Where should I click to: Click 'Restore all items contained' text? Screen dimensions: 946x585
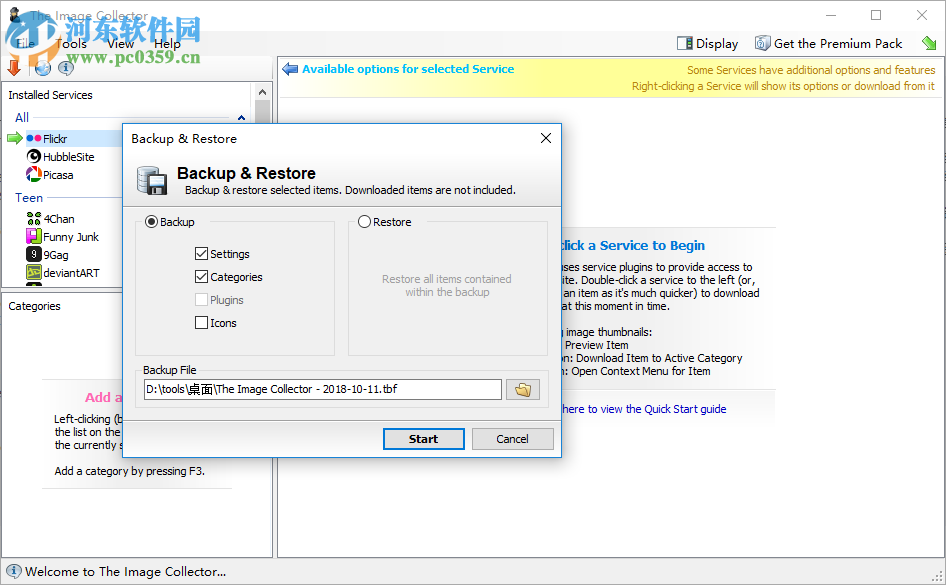pyautogui.click(x=446, y=279)
